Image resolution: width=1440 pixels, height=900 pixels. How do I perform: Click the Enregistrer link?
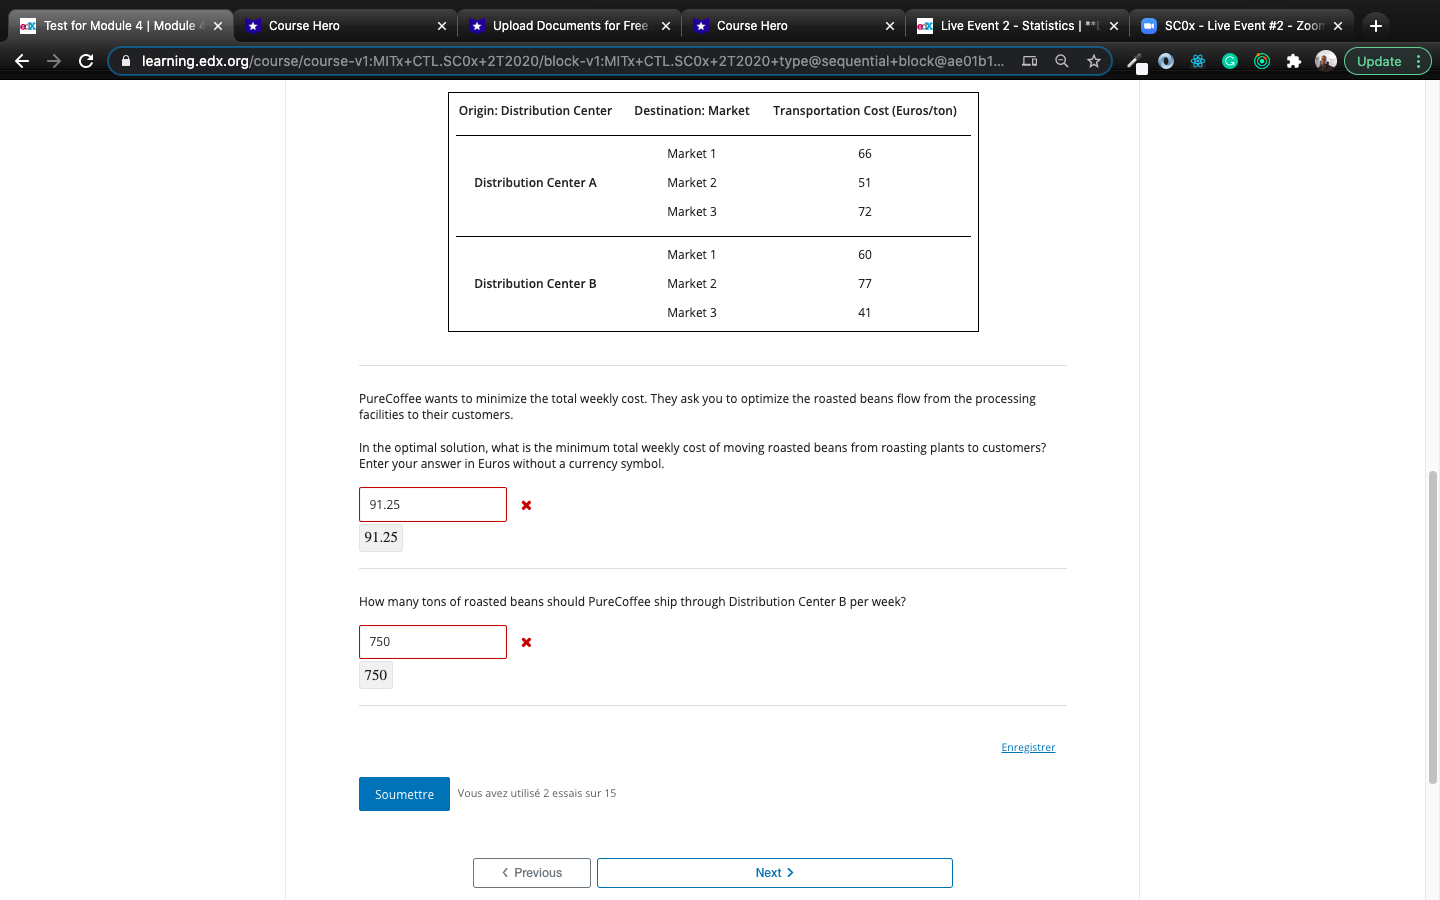pyautogui.click(x=1028, y=747)
